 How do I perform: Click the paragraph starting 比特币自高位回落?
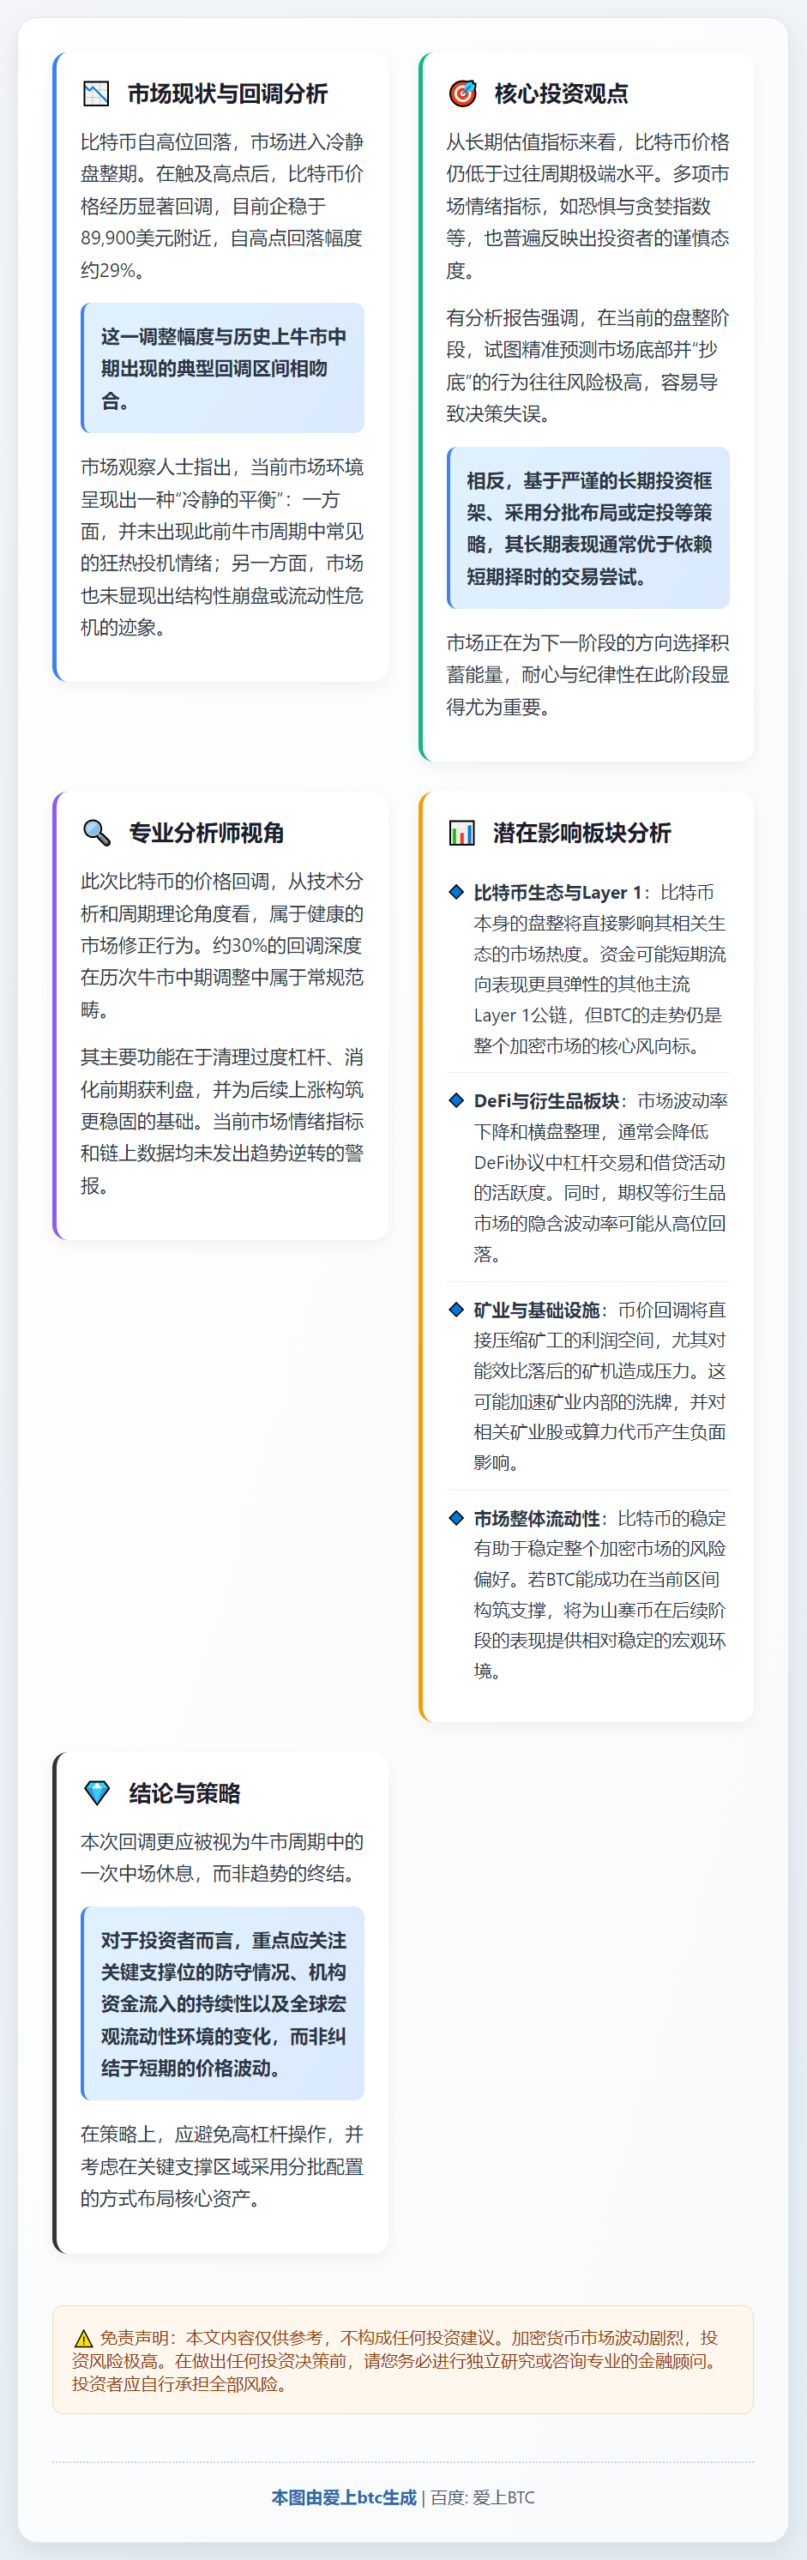(x=222, y=206)
